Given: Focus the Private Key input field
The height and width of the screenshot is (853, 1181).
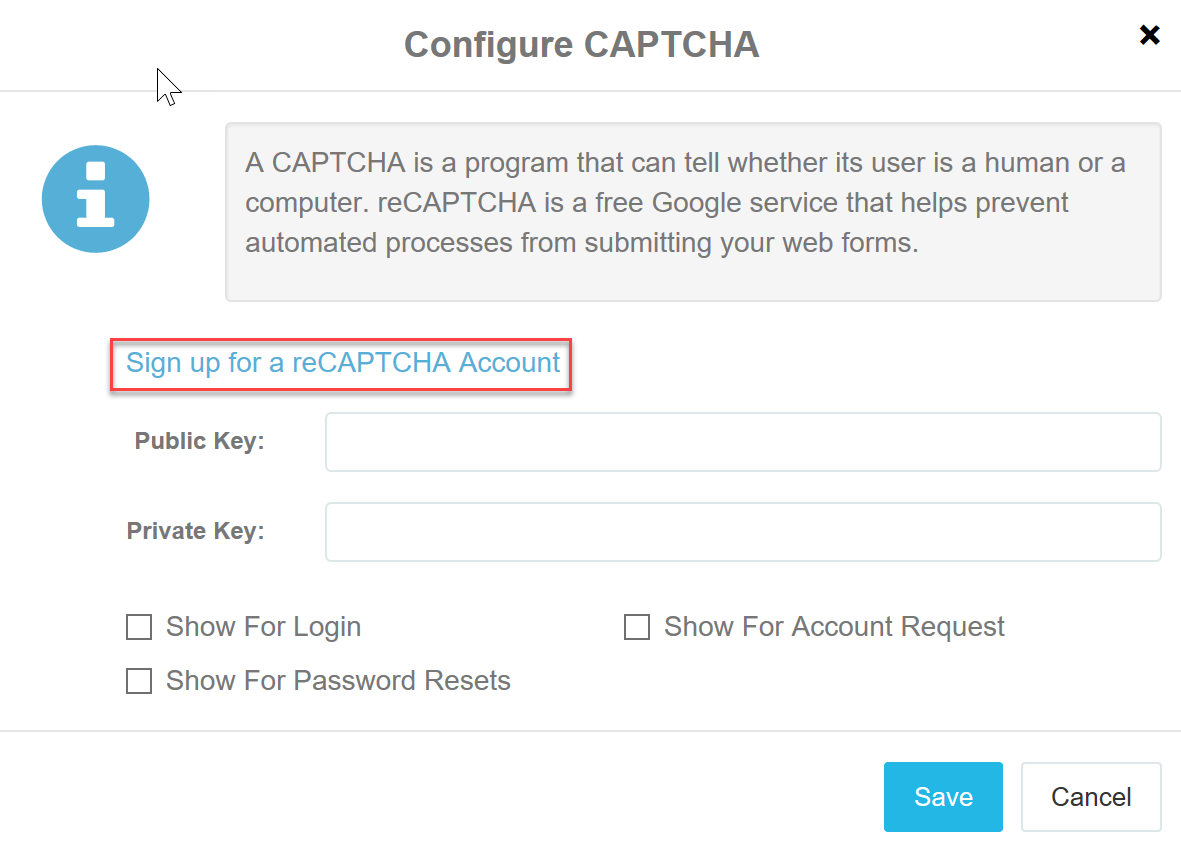Looking at the screenshot, I should coord(743,532).
